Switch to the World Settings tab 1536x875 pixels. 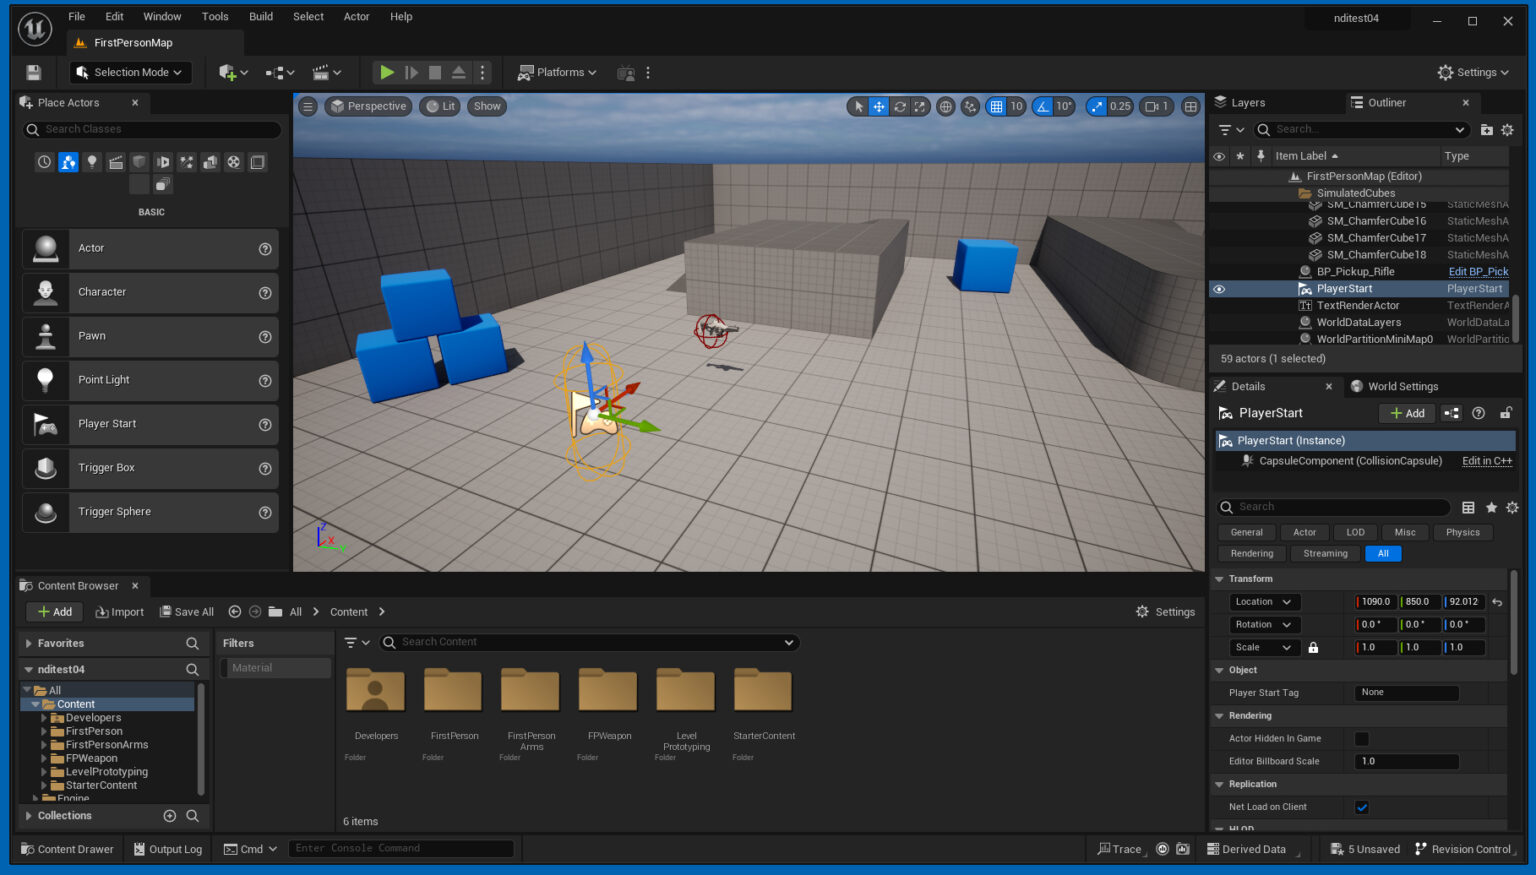[x=1394, y=386]
